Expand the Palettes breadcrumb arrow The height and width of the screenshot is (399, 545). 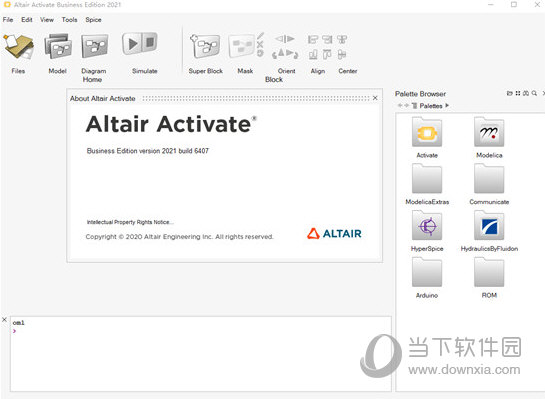(x=447, y=105)
